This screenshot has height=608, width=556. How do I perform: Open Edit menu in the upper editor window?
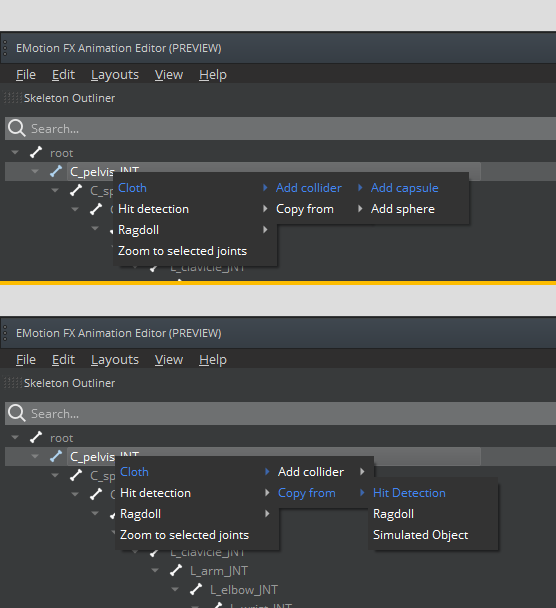(x=63, y=74)
